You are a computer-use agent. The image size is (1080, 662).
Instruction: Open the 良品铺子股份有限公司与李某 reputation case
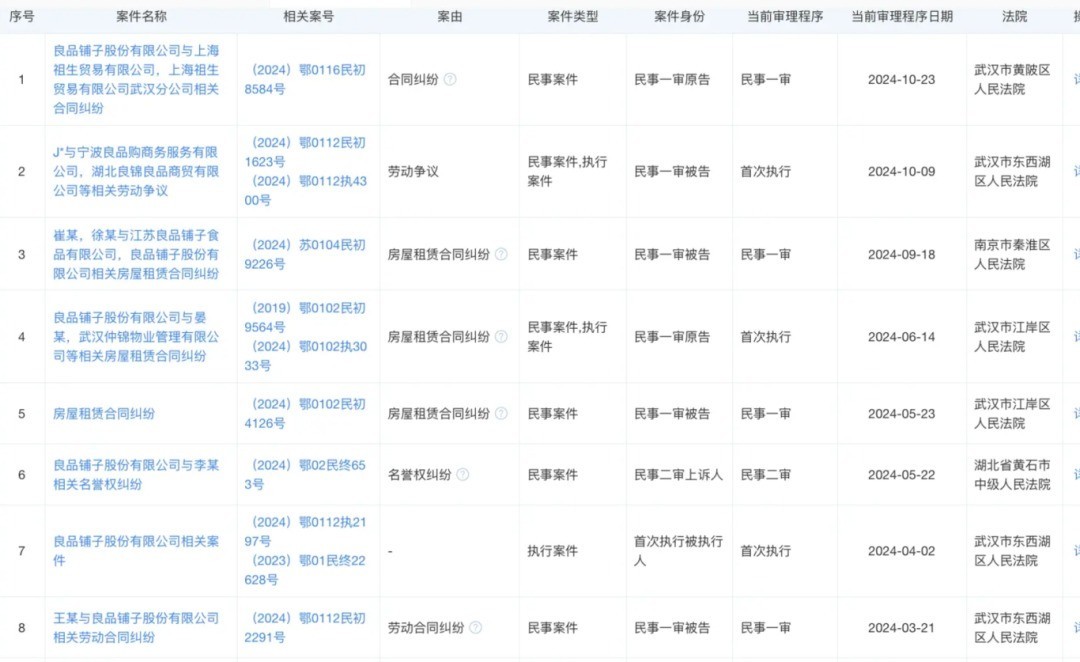point(136,475)
